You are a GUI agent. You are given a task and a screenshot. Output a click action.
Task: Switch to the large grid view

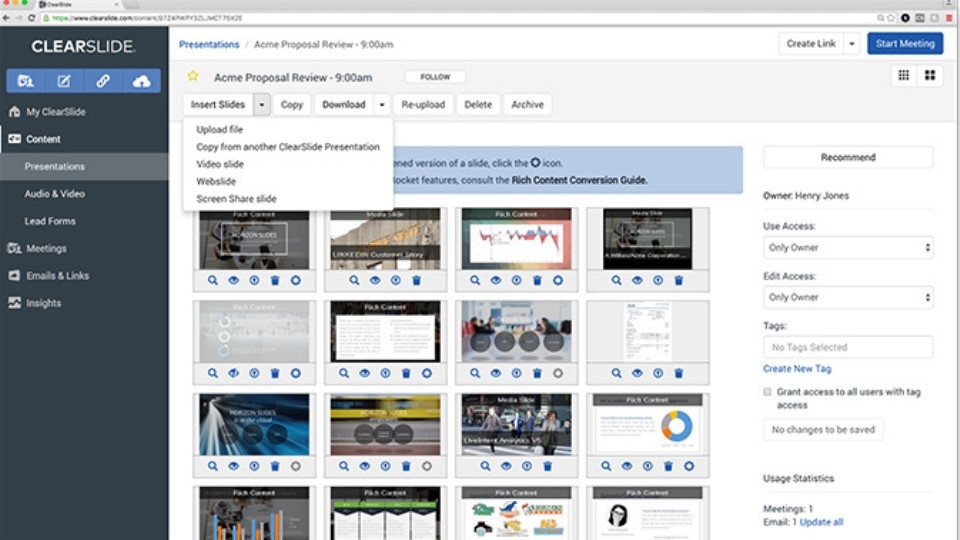tap(929, 76)
